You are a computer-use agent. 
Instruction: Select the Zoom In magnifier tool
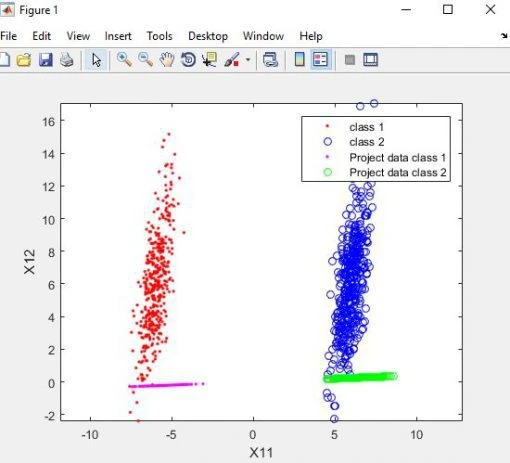[124, 60]
